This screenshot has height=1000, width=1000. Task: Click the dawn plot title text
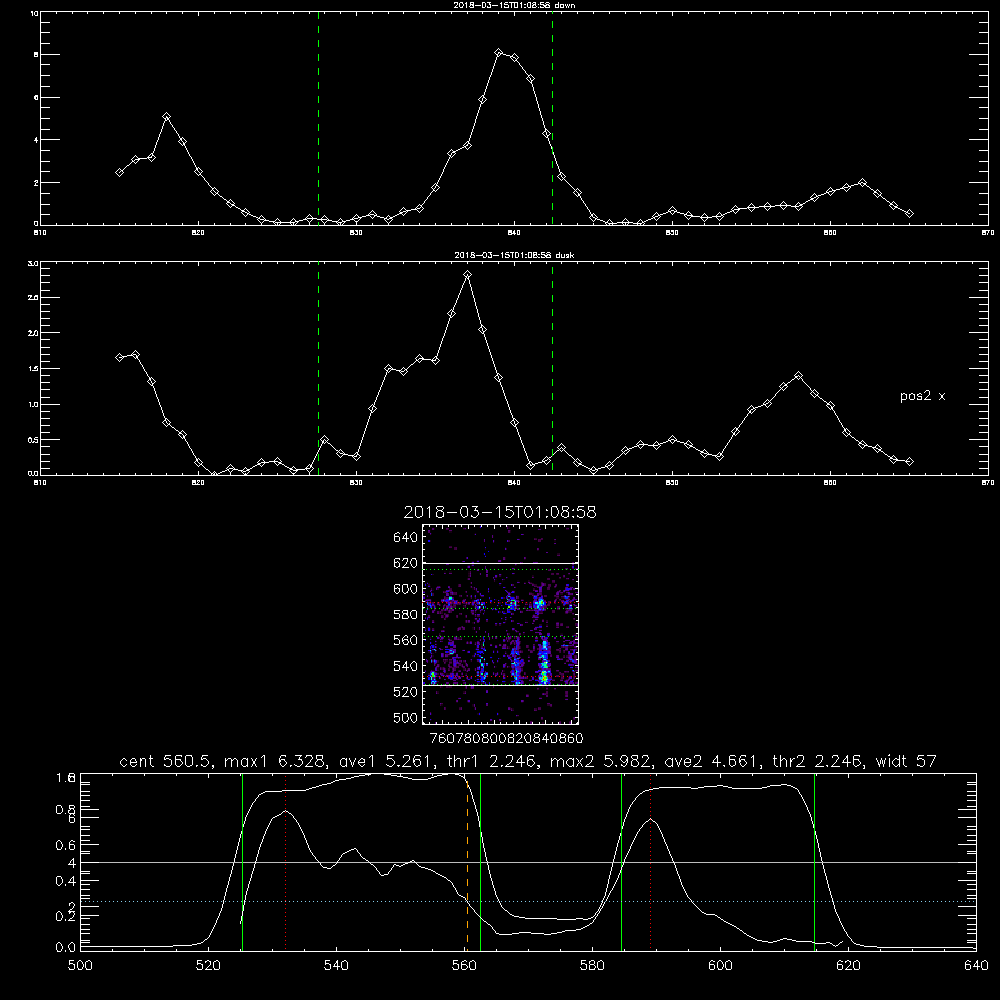click(x=514, y=5)
